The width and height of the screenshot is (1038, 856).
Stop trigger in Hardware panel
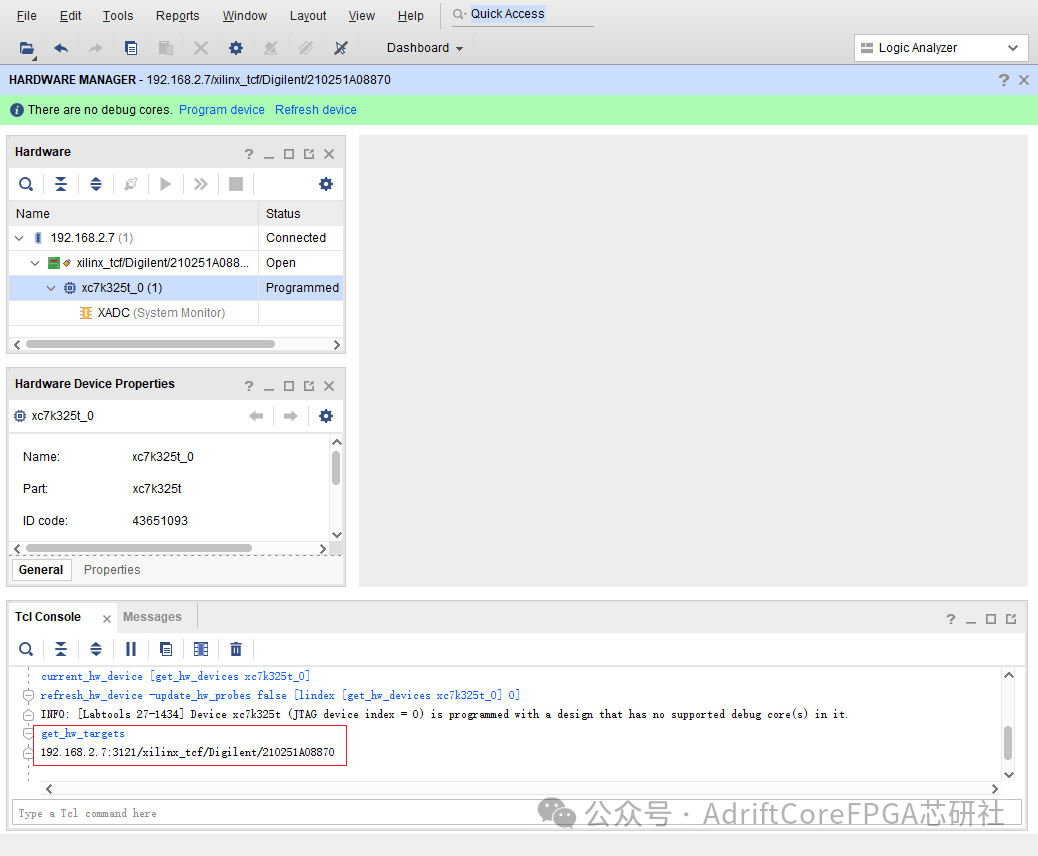pyautogui.click(x=236, y=184)
